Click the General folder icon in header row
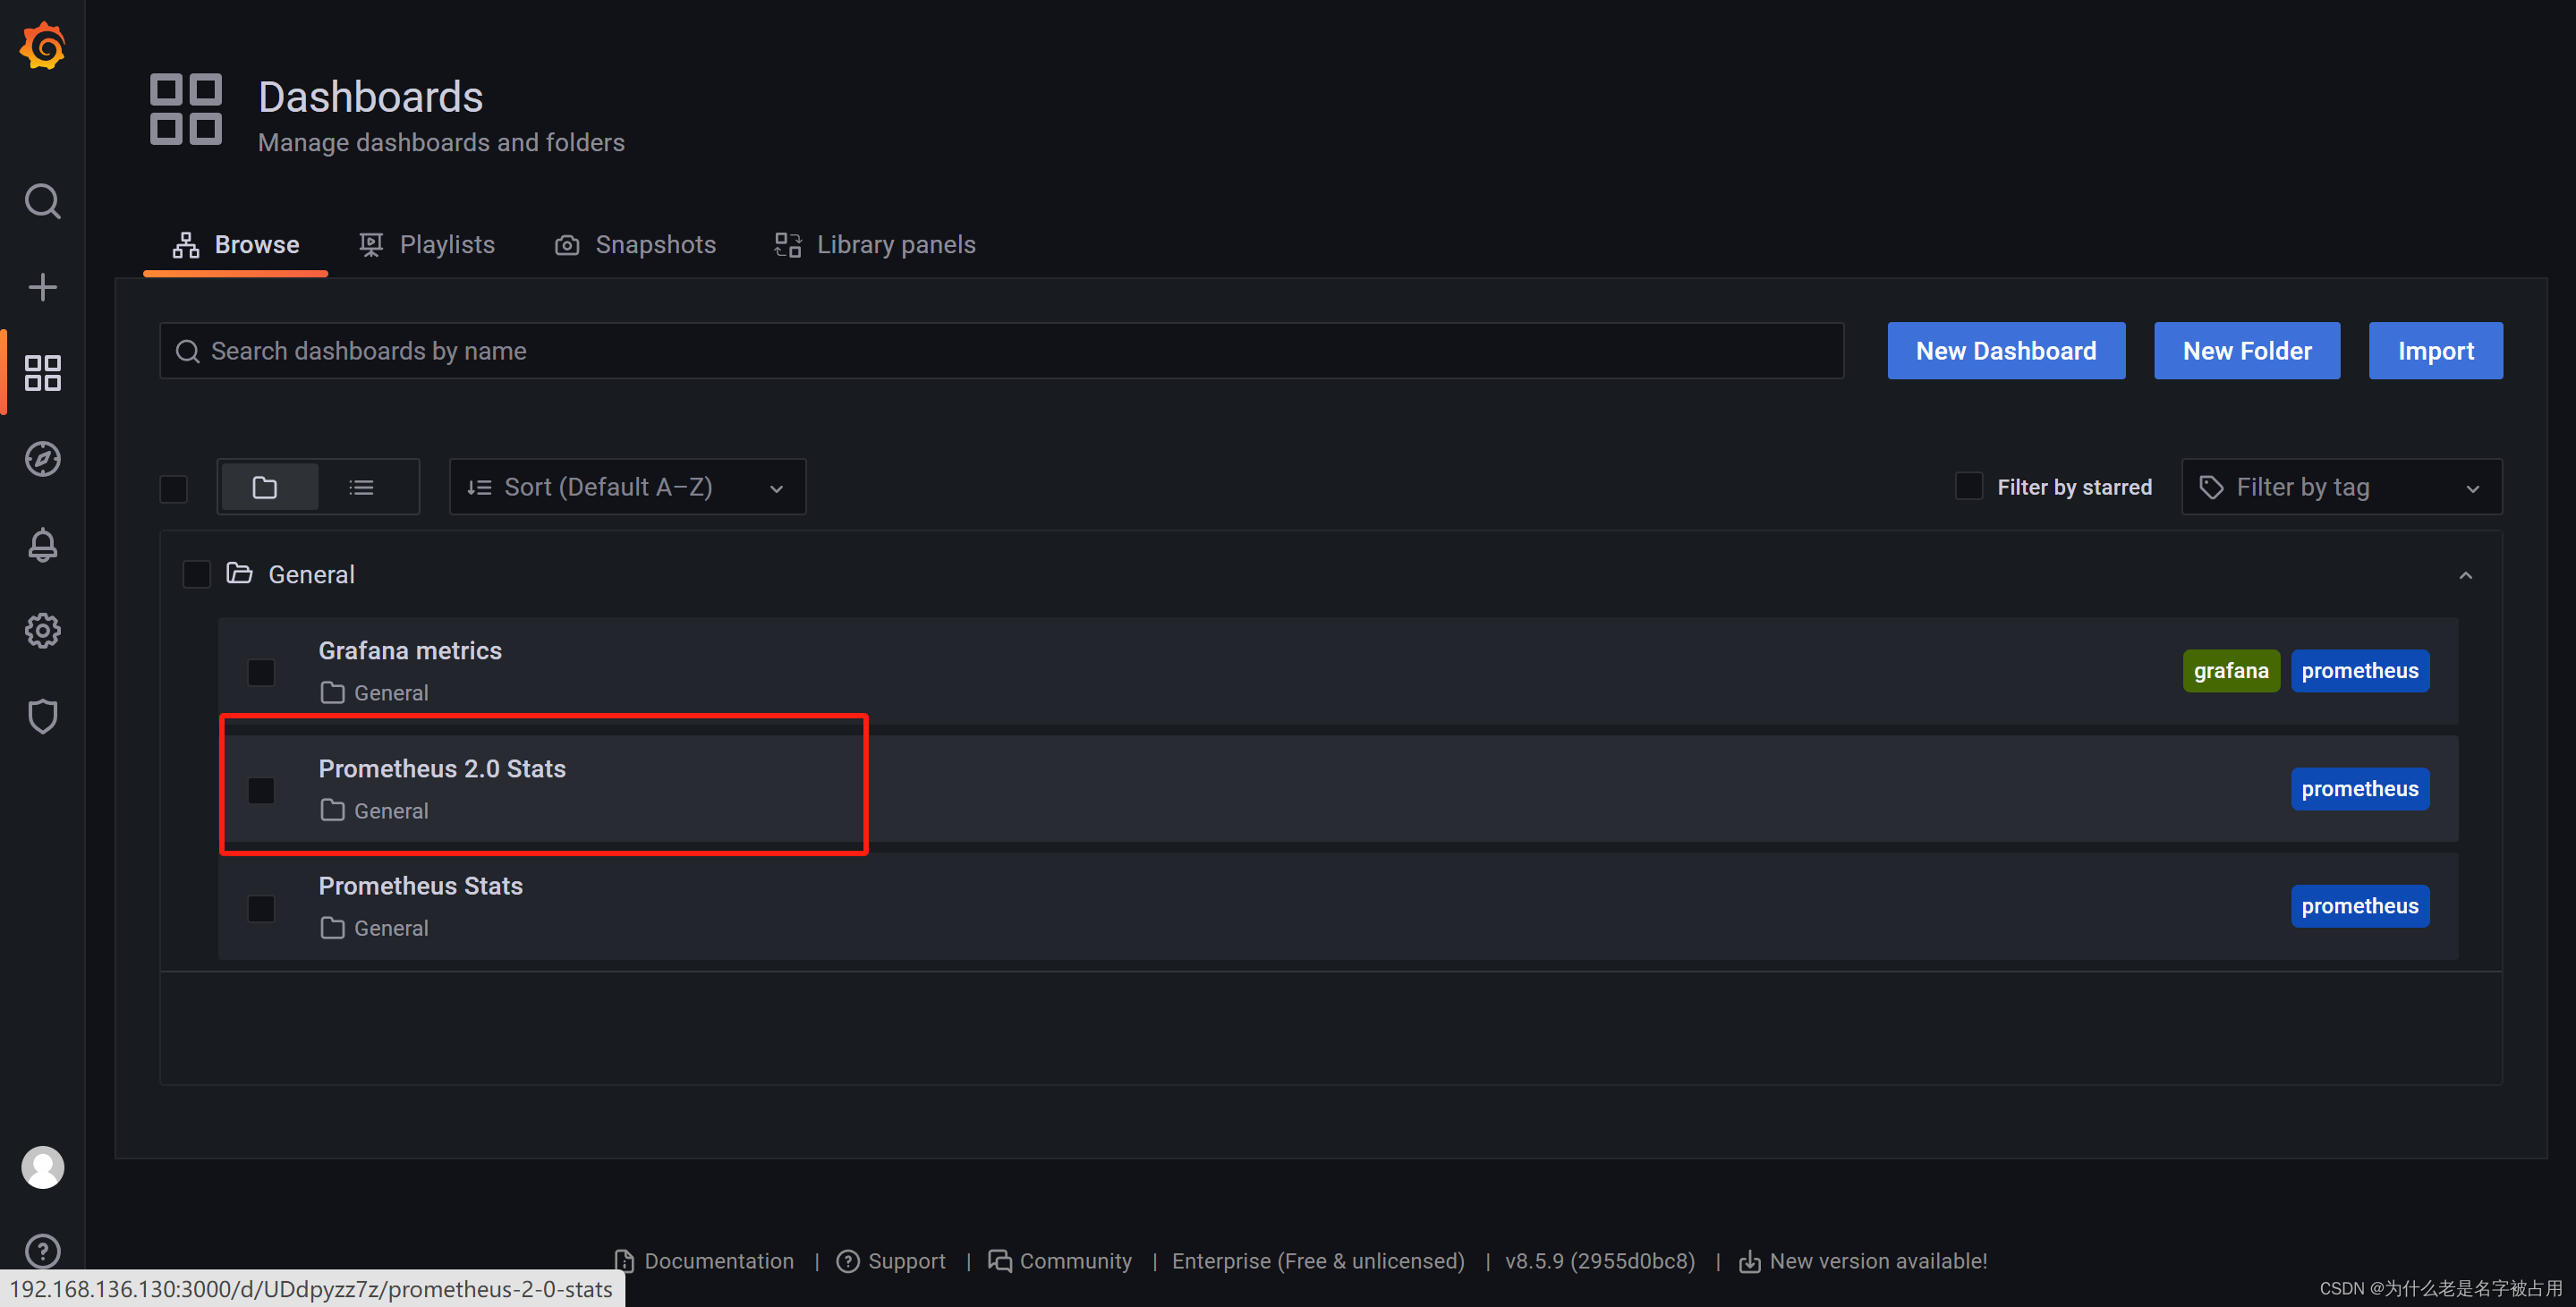 (239, 573)
